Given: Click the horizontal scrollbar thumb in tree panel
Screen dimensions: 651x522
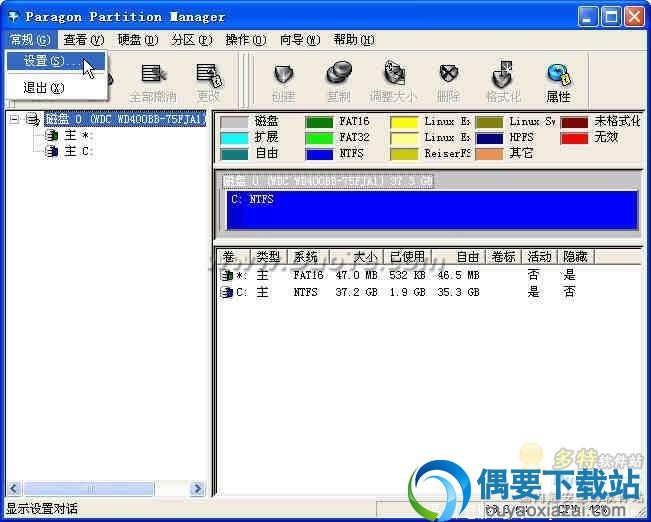Looking at the screenshot, I should coord(88,488).
